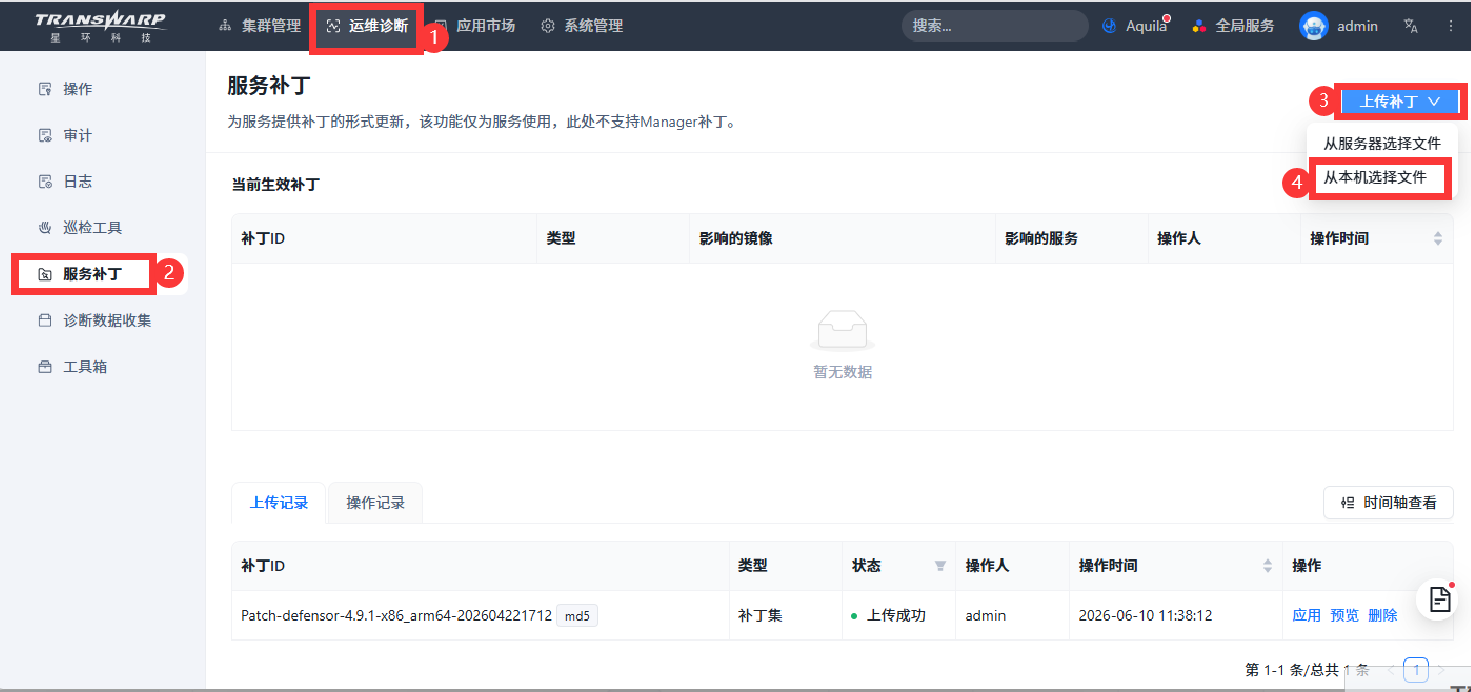This screenshot has height=692, width=1471.
Task: Switch to 上传记录 tab
Action: tap(279, 502)
